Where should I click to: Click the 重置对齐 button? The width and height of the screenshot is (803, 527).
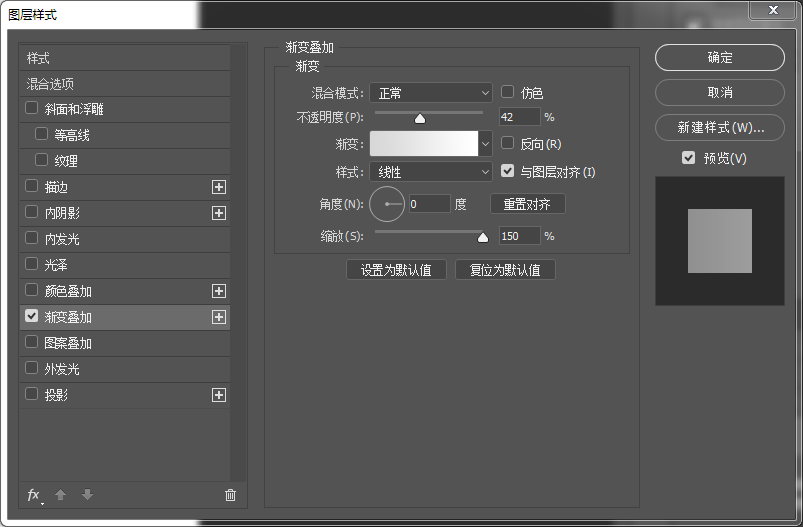[527, 204]
